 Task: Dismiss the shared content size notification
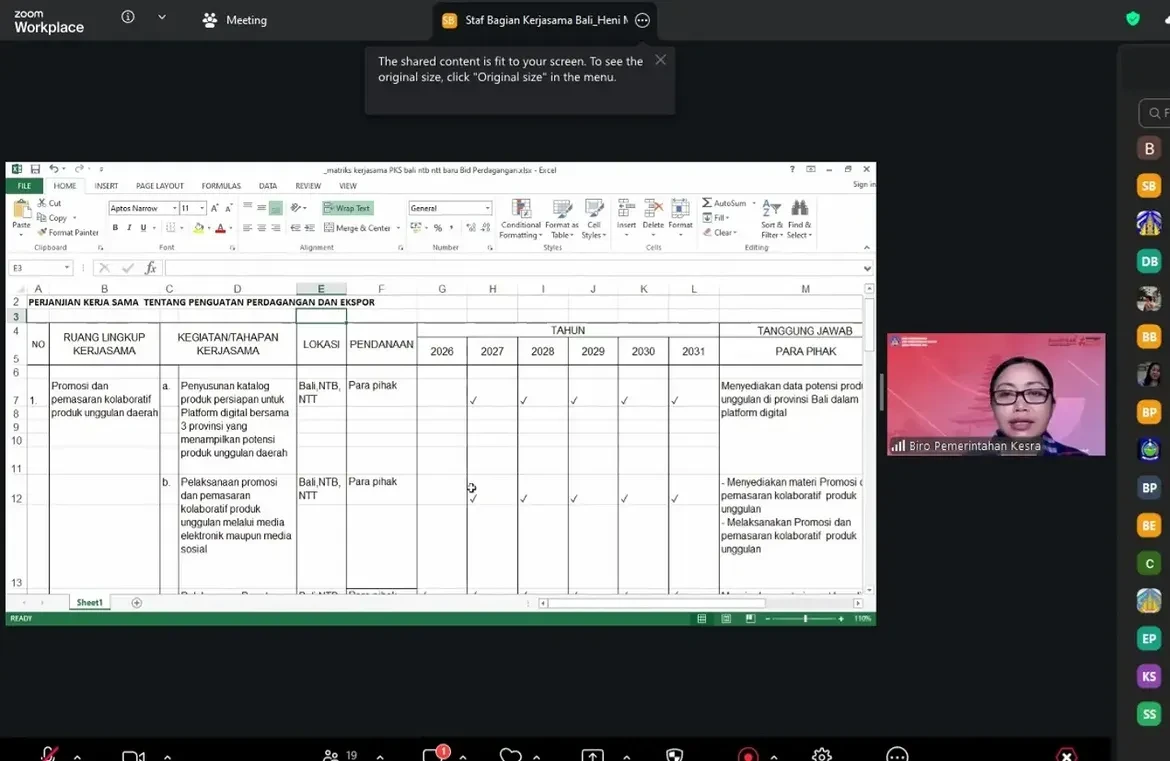coord(660,60)
